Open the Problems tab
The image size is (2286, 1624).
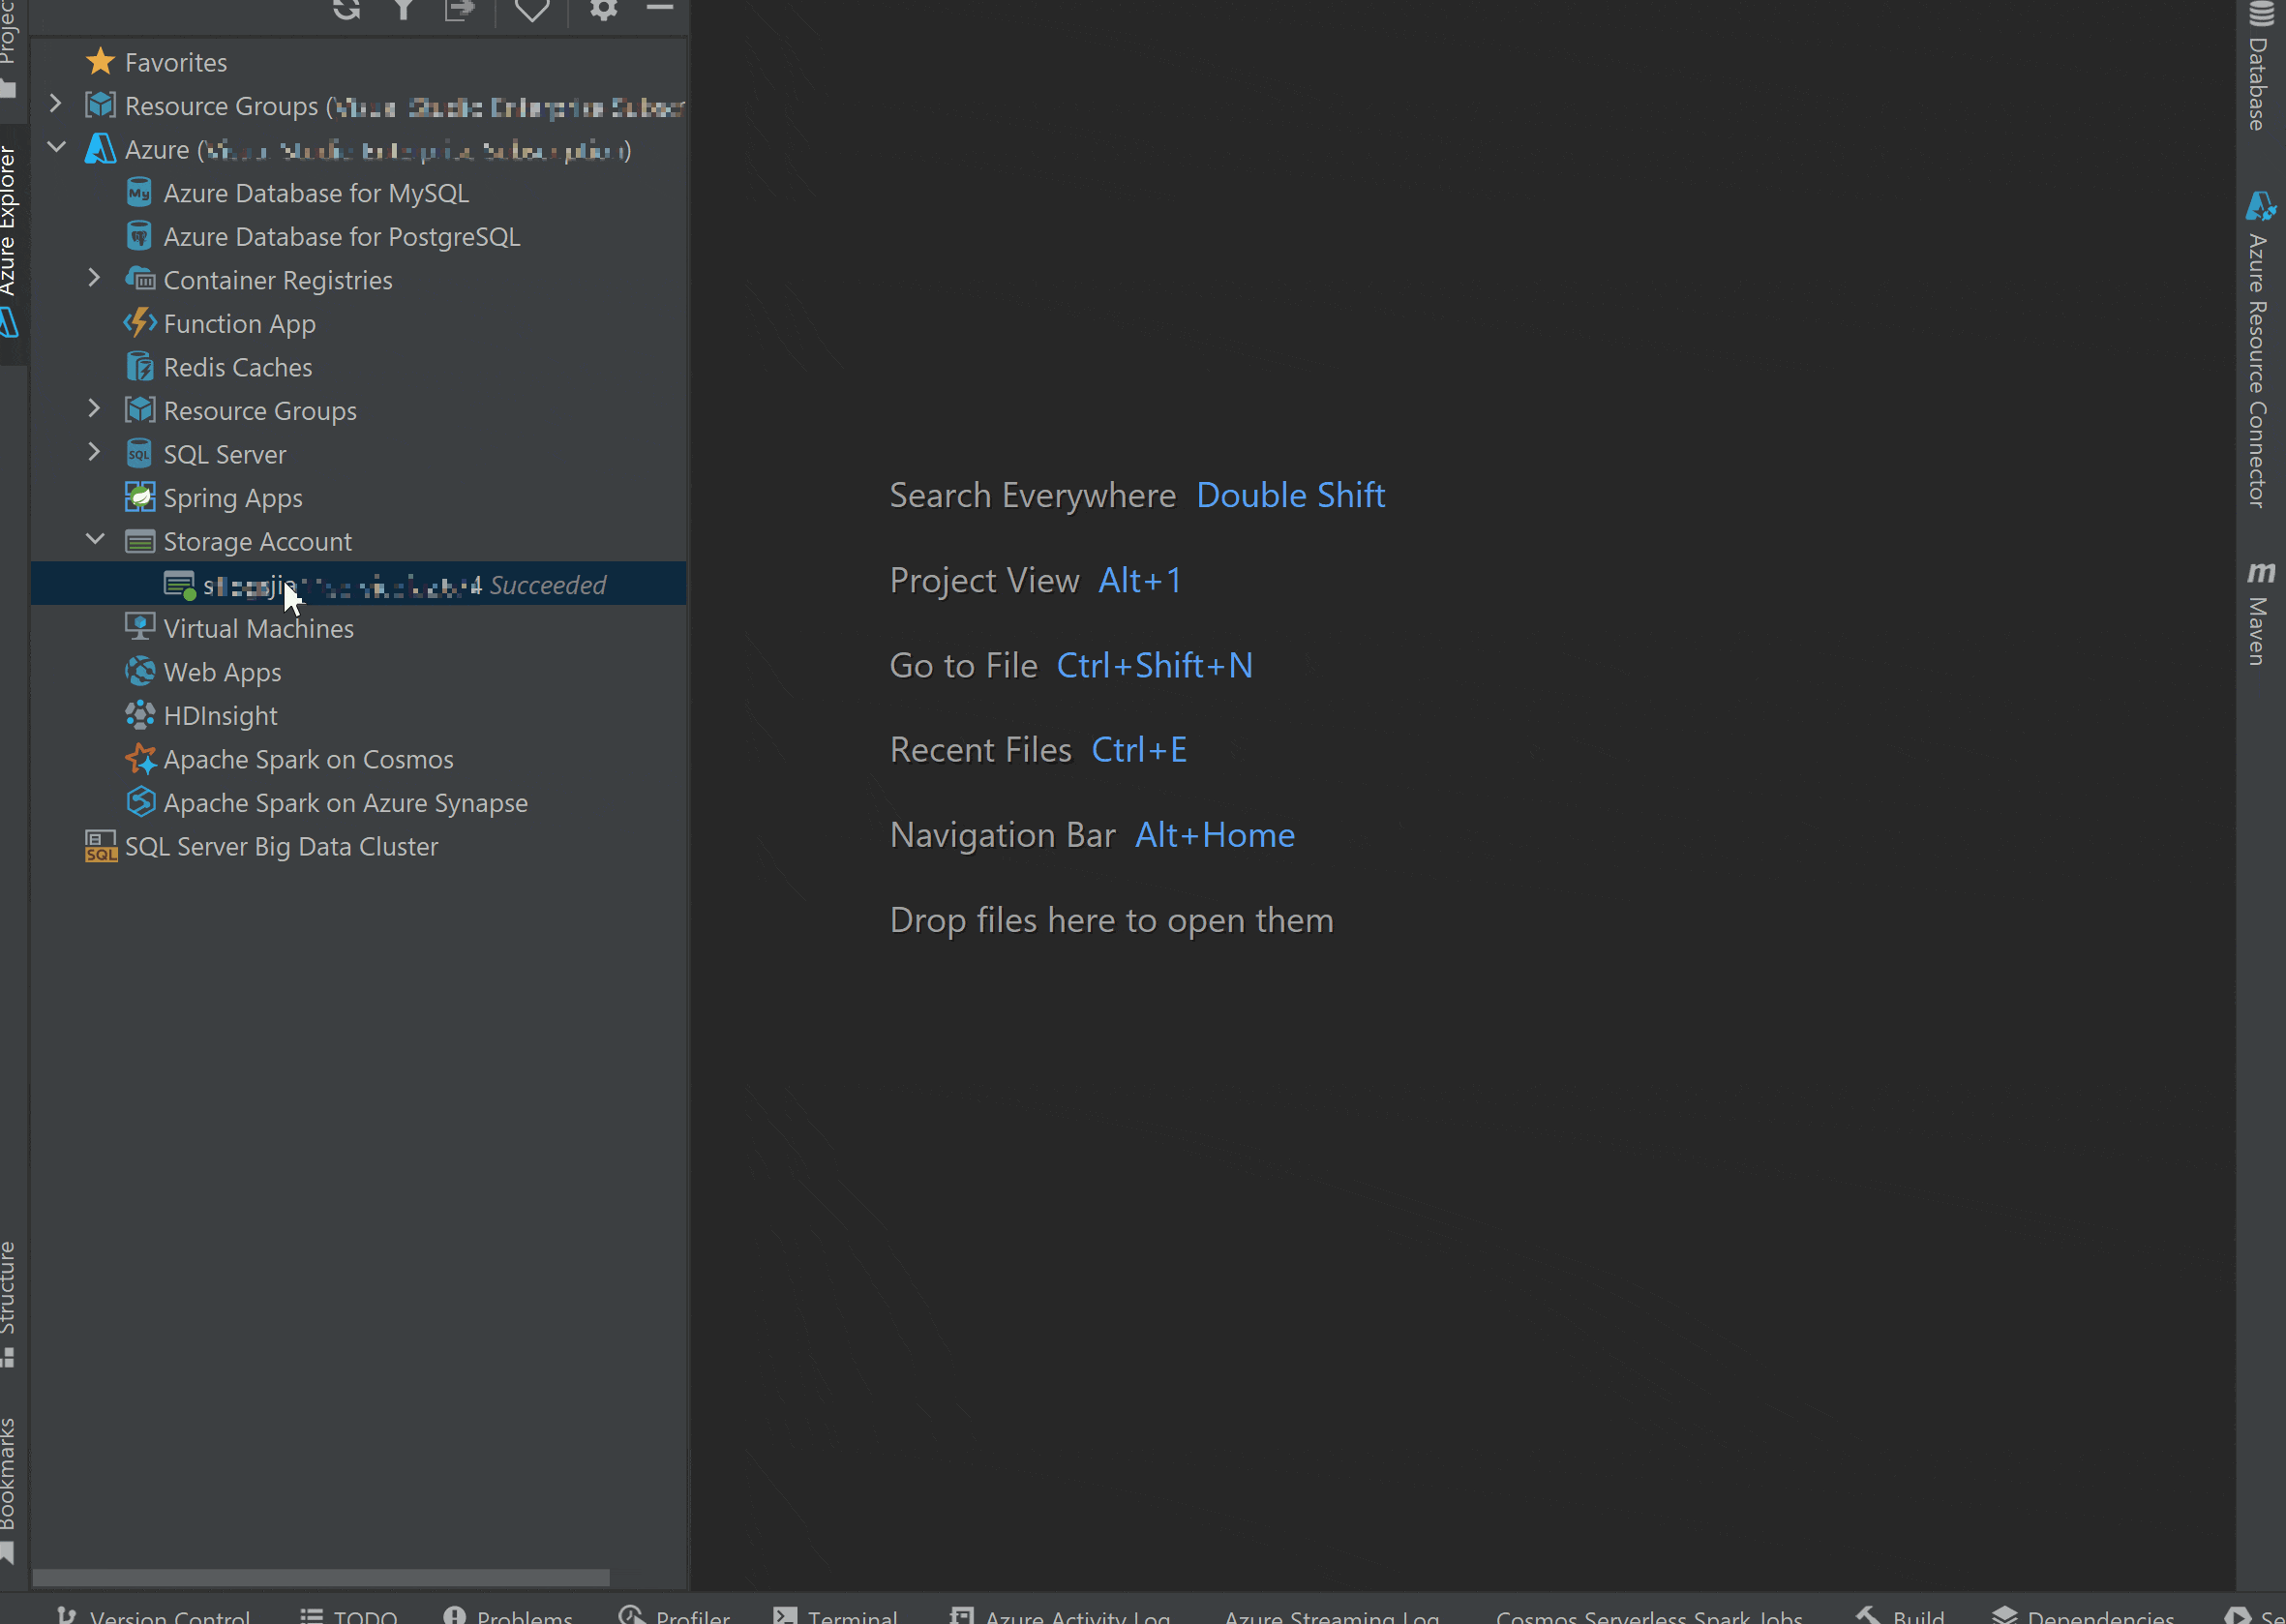pyautogui.click(x=508, y=1614)
